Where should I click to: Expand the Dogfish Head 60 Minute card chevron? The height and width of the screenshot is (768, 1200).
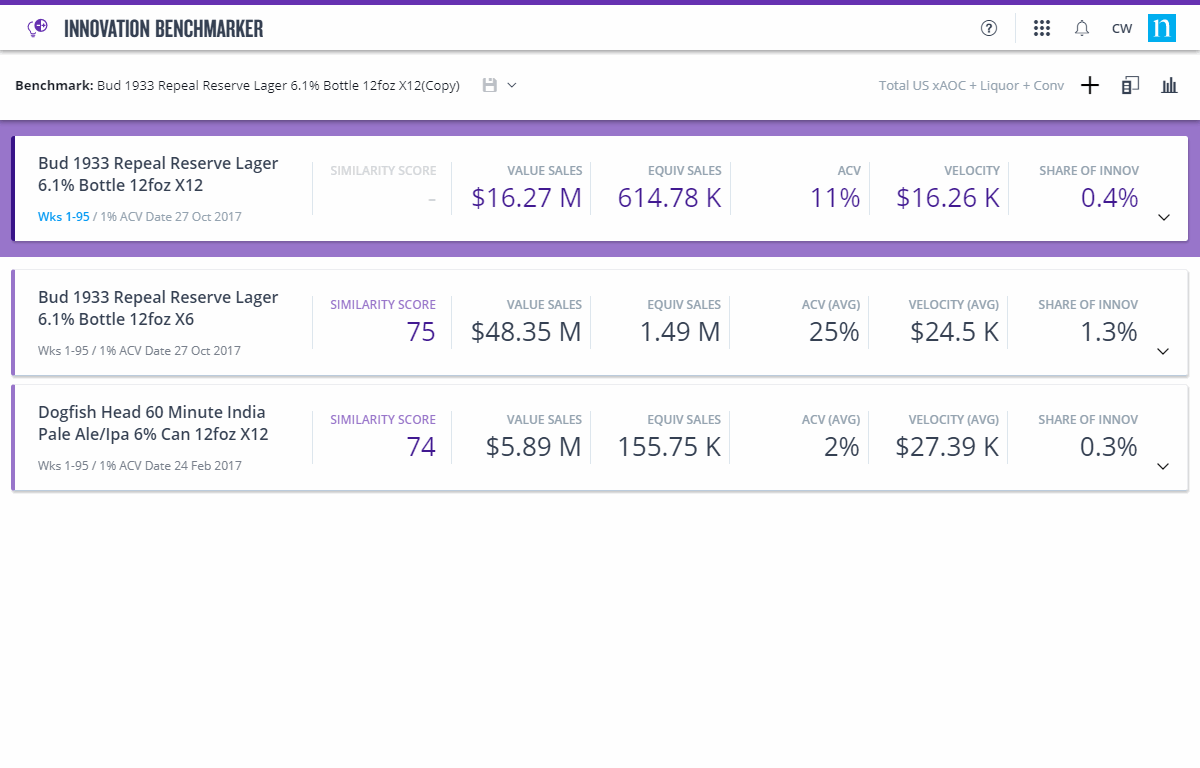(1163, 466)
